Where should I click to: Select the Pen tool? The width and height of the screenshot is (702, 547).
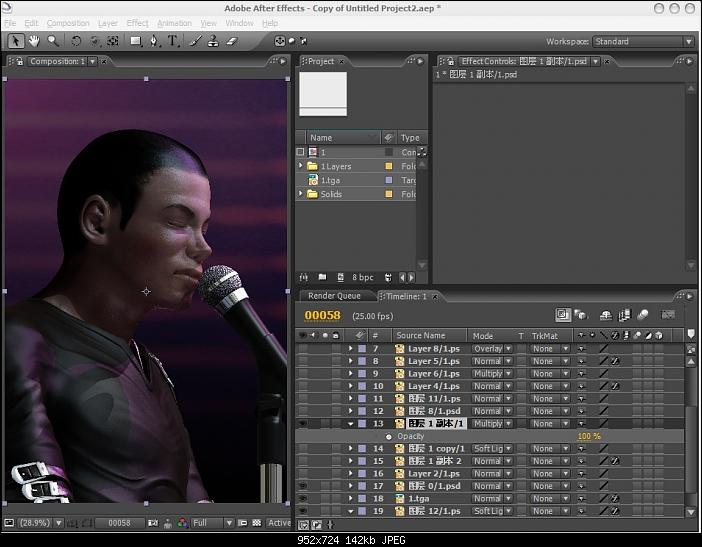pyautogui.click(x=153, y=41)
